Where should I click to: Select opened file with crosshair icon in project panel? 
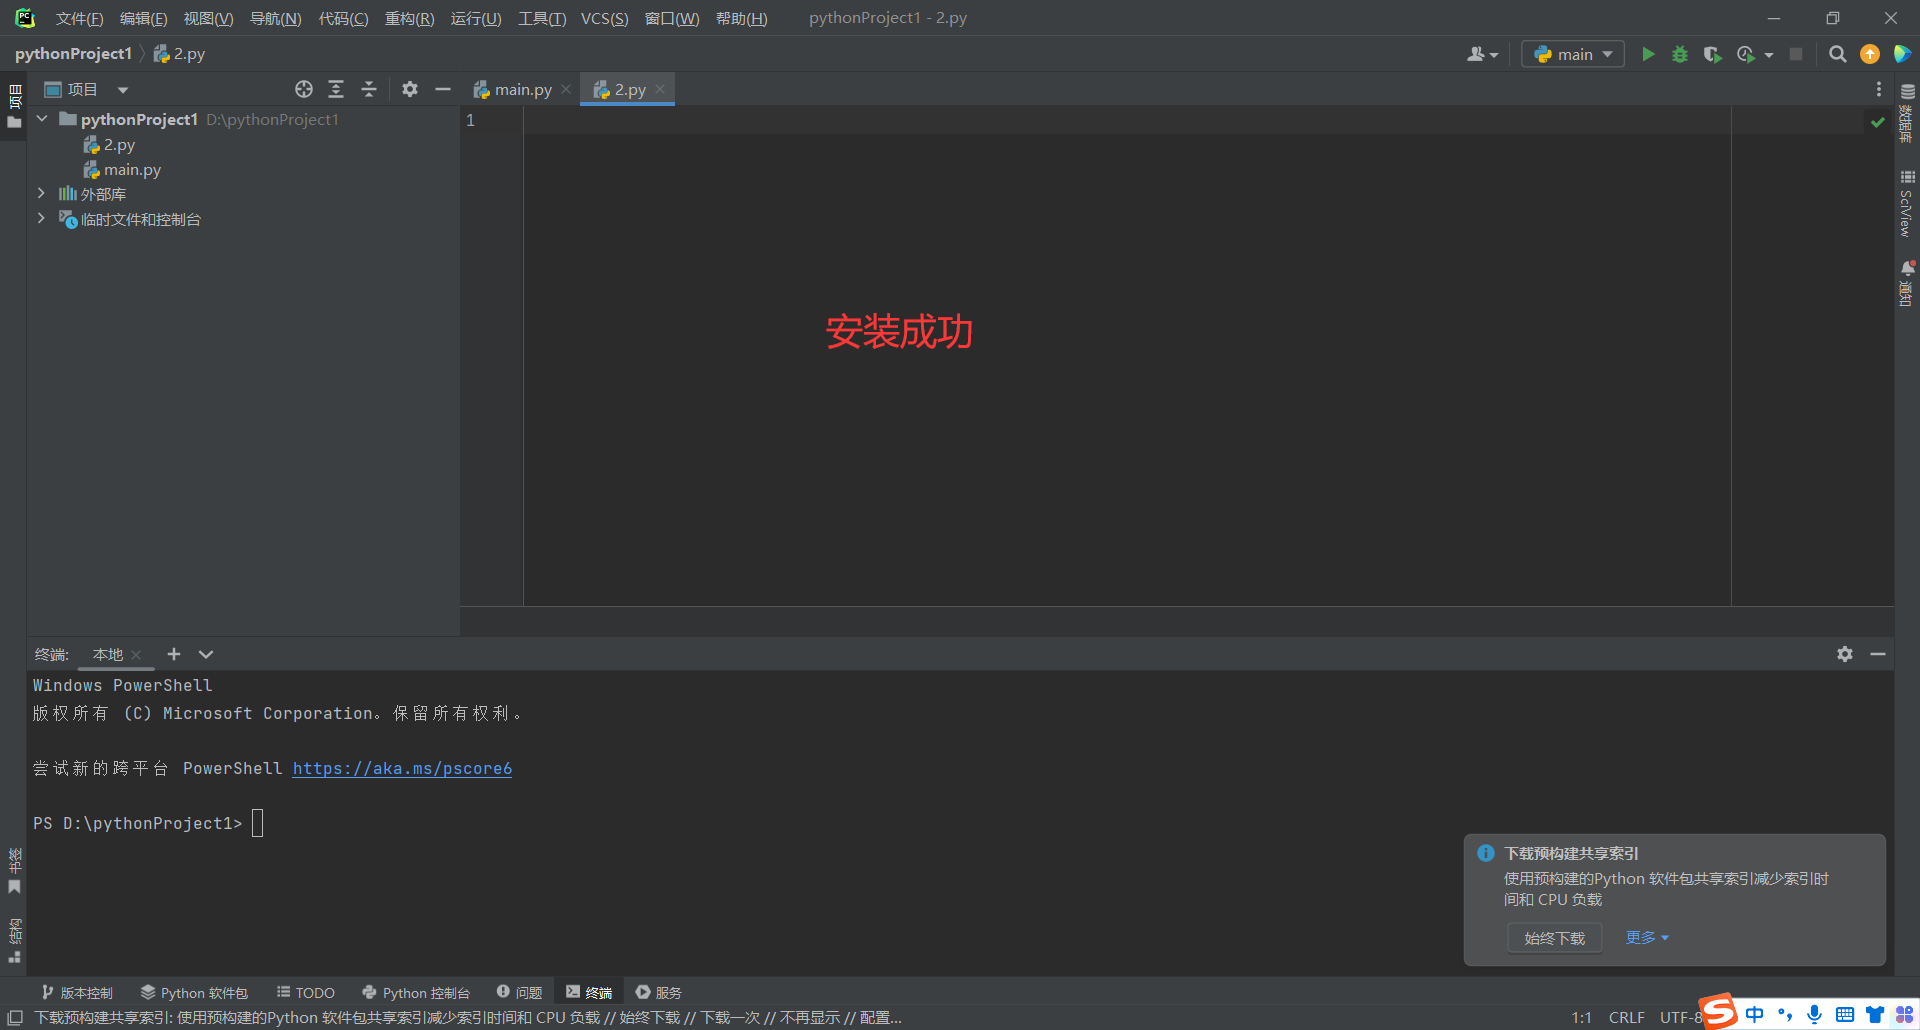[x=304, y=89]
